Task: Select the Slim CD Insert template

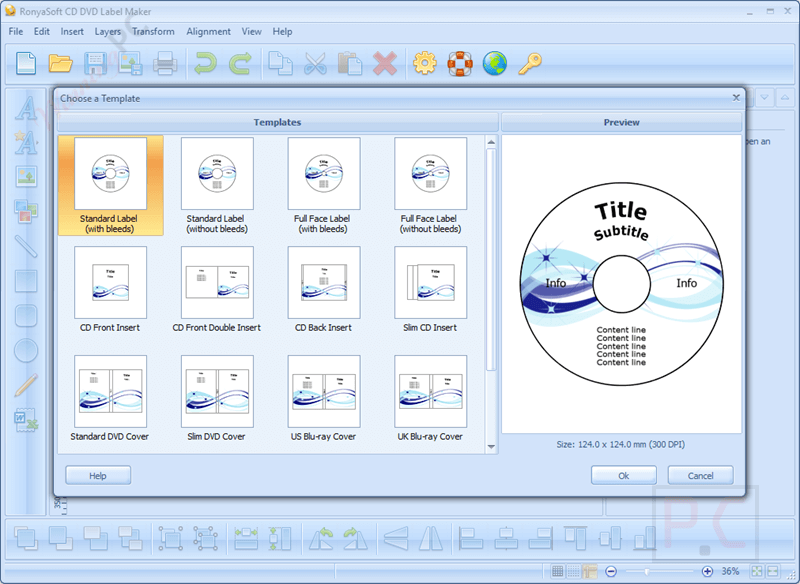Action: [x=430, y=290]
